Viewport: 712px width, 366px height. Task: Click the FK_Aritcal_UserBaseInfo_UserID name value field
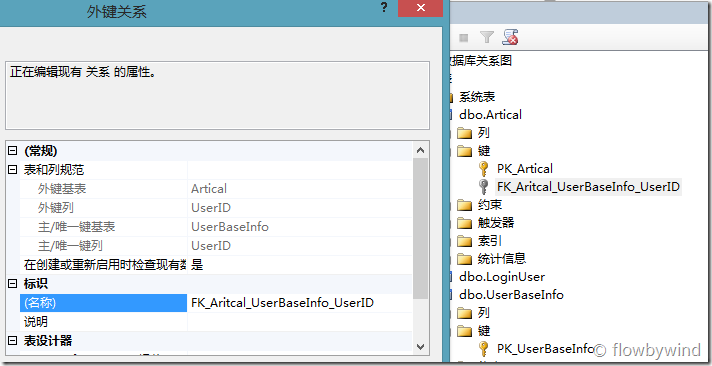300,302
